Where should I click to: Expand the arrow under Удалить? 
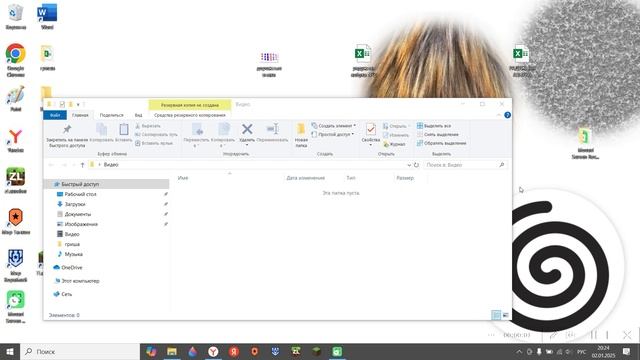247,145
